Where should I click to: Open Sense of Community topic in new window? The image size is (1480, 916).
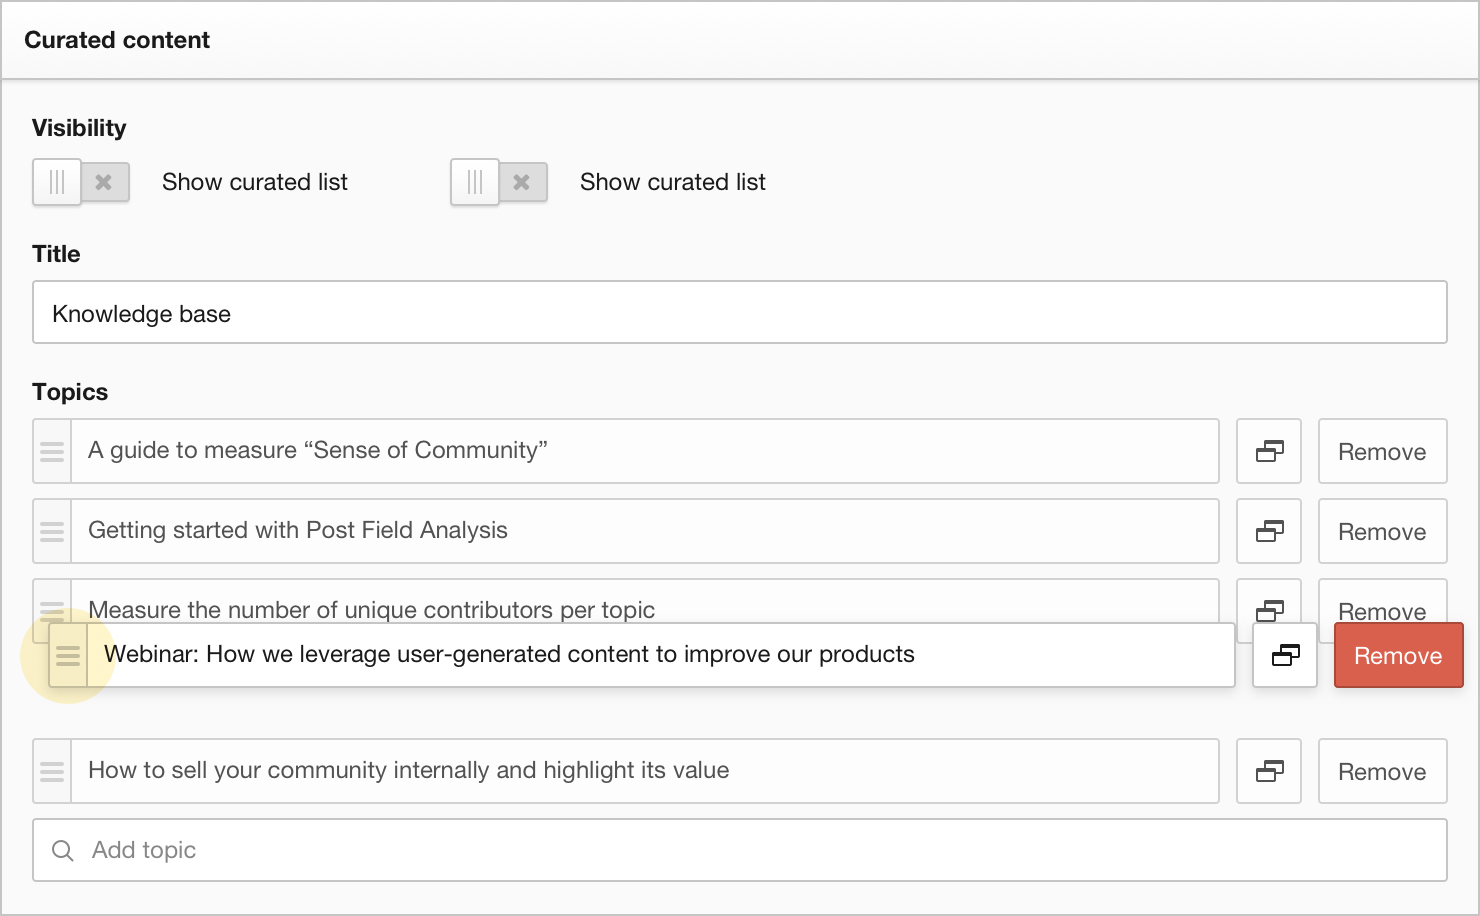[1269, 451]
